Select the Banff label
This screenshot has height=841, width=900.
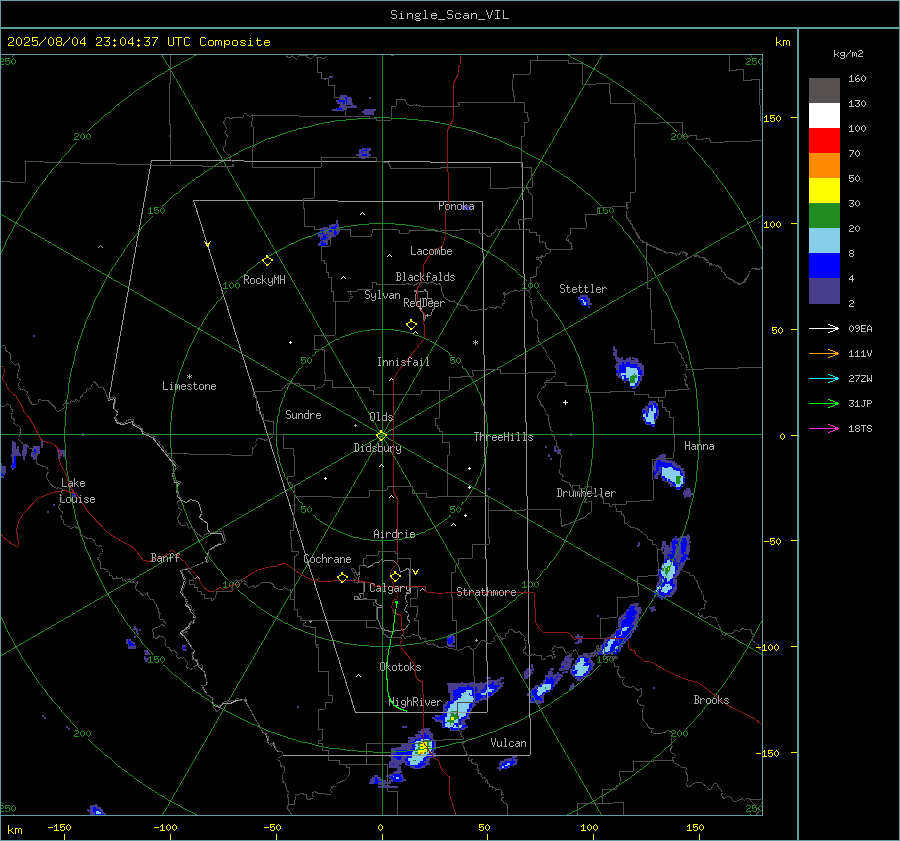point(165,557)
